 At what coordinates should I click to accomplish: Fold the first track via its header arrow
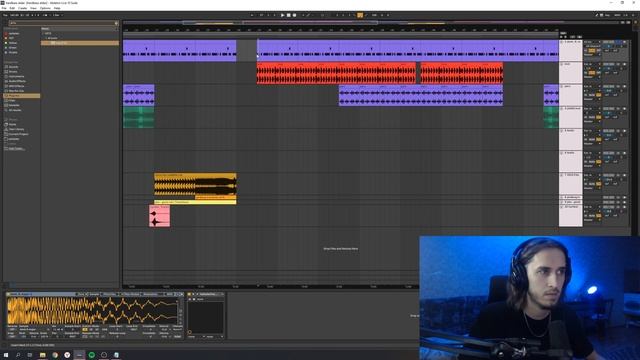coord(562,42)
